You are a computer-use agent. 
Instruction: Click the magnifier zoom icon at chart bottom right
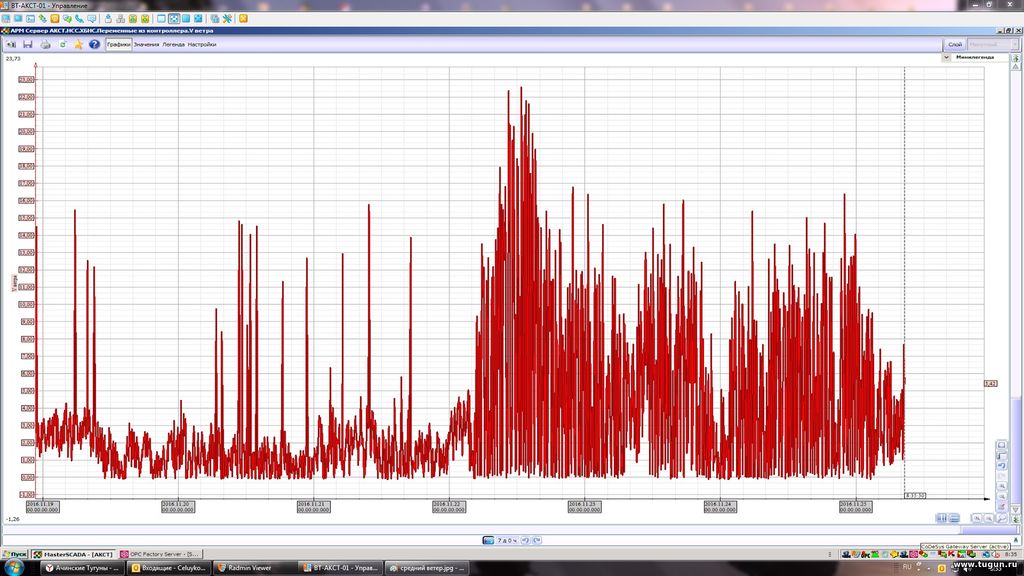(1001, 519)
